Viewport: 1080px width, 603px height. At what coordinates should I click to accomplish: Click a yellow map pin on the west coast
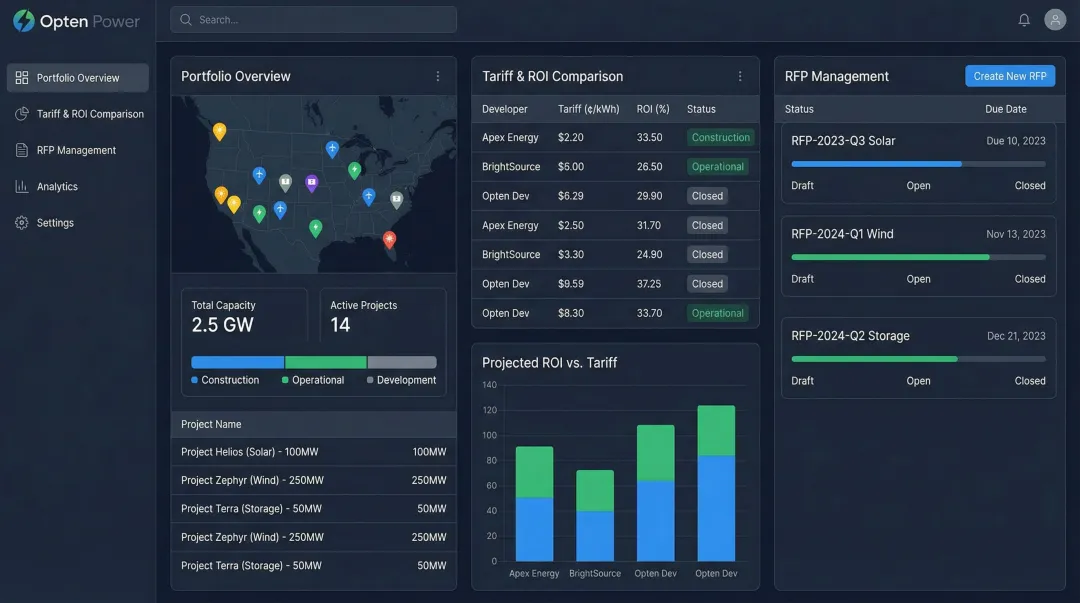[220, 130]
